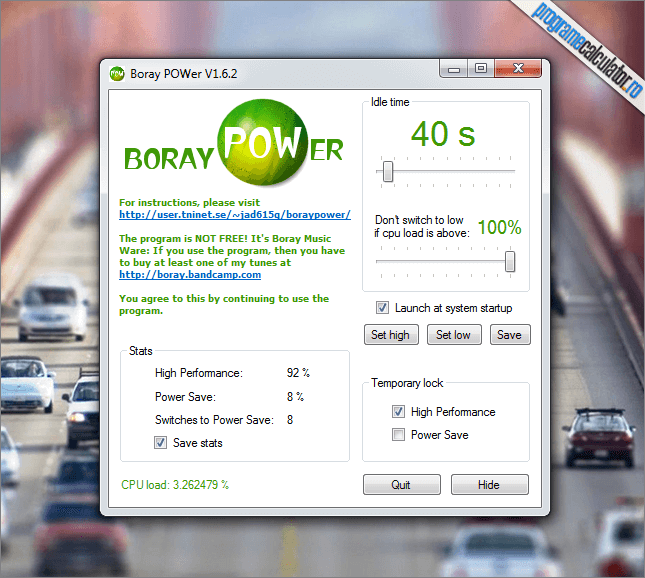Image resolution: width=645 pixels, height=578 pixels.
Task: Click the Set low button
Action: [x=454, y=334]
